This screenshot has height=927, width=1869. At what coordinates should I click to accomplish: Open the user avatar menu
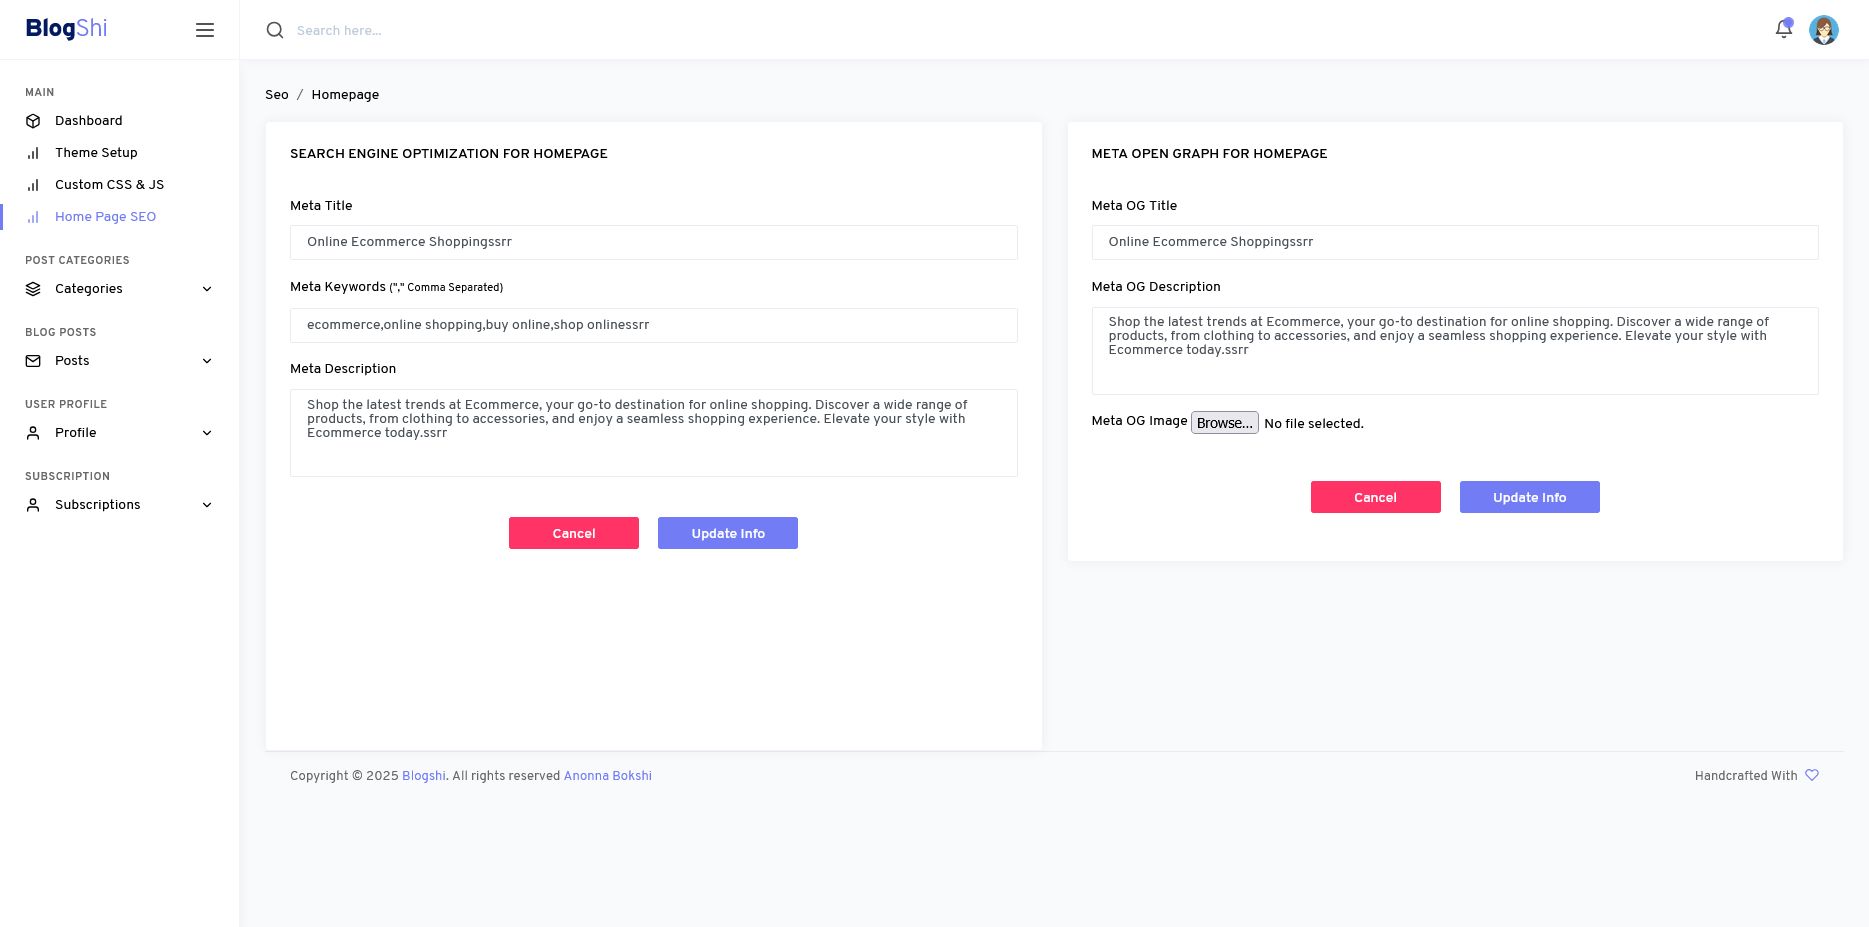[x=1823, y=30]
